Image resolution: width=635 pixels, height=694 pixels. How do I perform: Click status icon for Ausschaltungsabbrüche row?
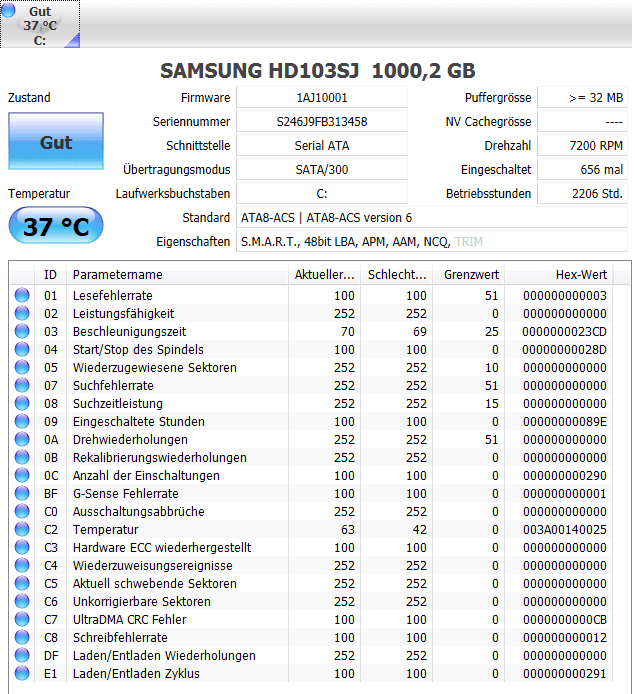tap(22, 511)
